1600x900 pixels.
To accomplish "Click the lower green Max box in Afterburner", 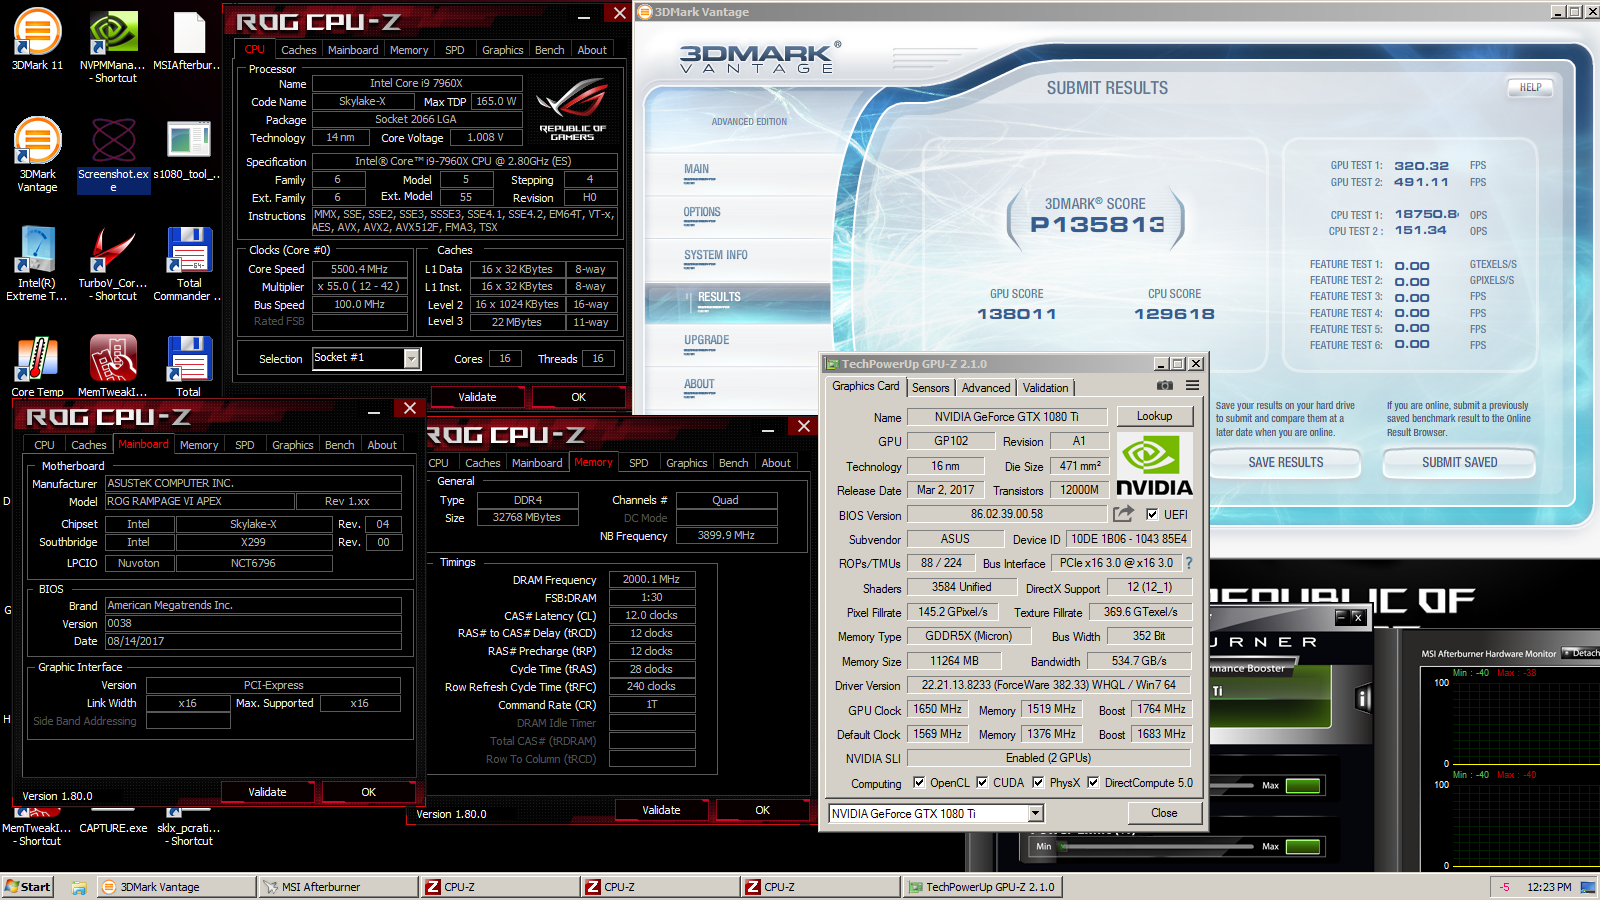I will tap(1302, 846).
